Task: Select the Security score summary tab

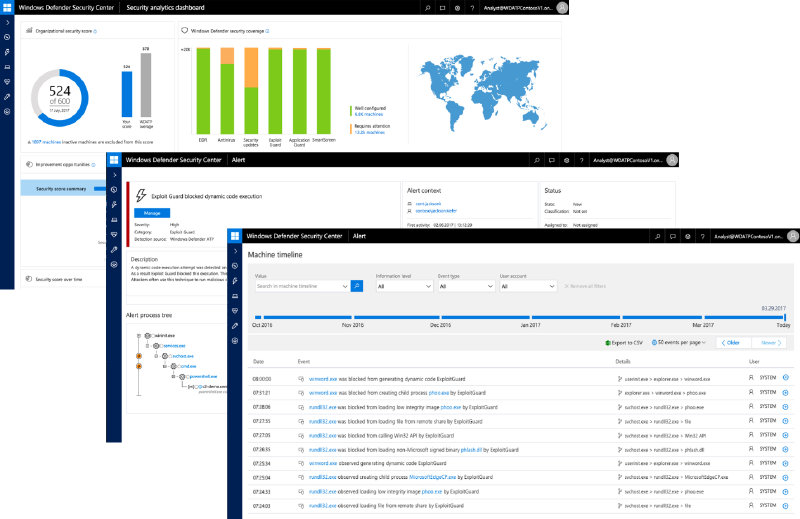Action: pos(62,187)
